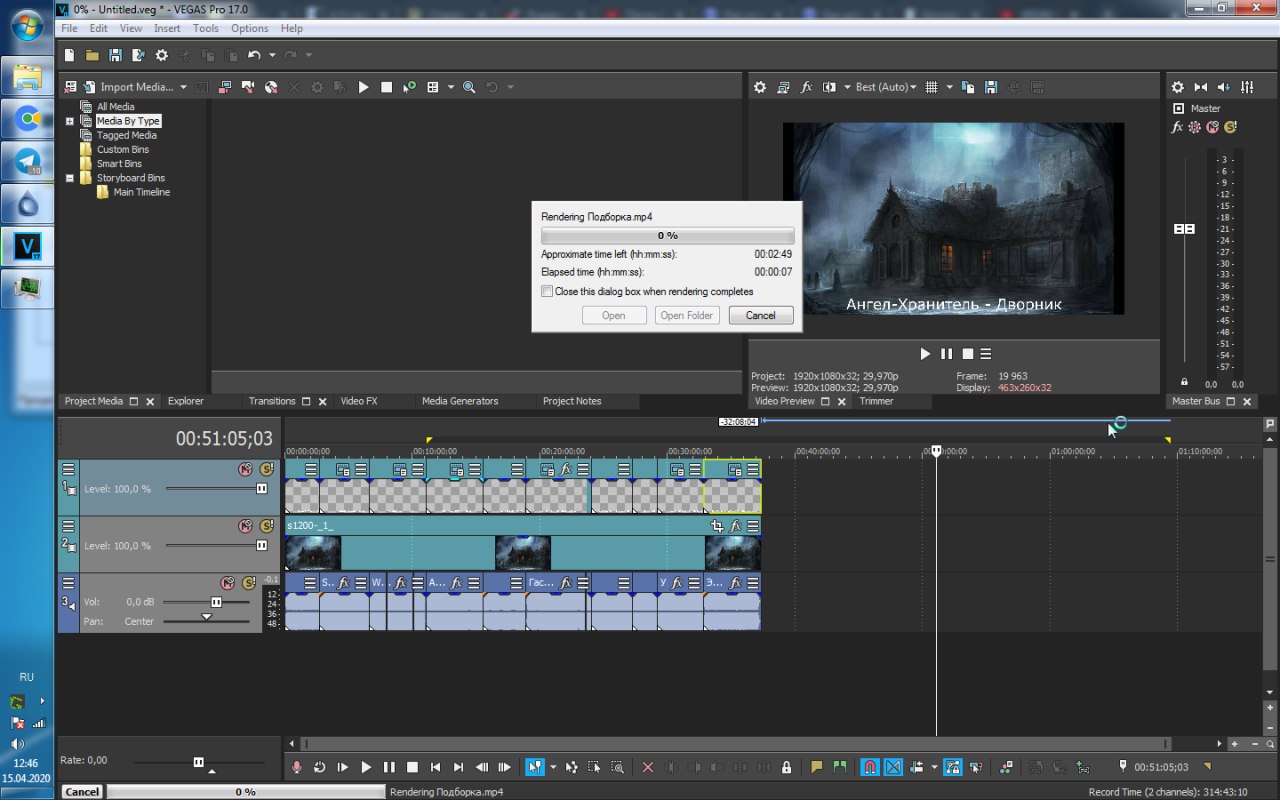This screenshot has width=1280, height=800.
Task: Toggle Loop Playback in timeline transport
Action: [319, 767]
